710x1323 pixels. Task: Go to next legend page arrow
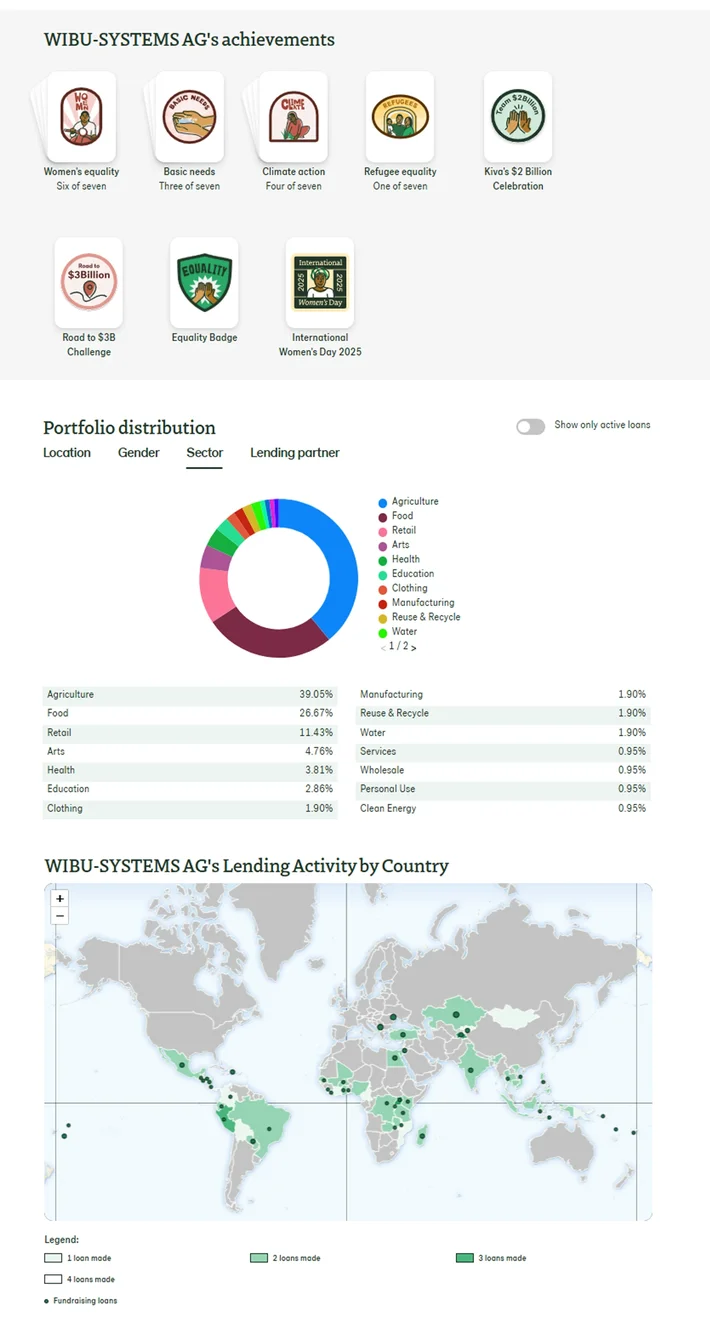(x=414, y=648)
